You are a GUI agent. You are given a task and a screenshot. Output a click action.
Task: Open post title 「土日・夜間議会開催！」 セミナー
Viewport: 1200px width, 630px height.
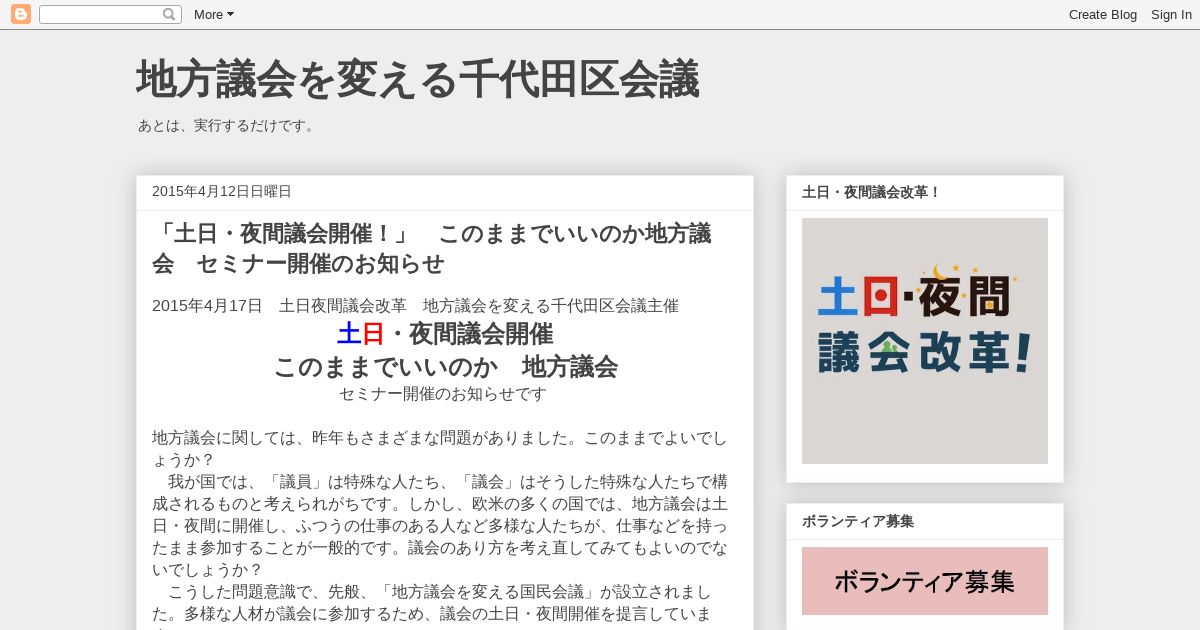432,248
